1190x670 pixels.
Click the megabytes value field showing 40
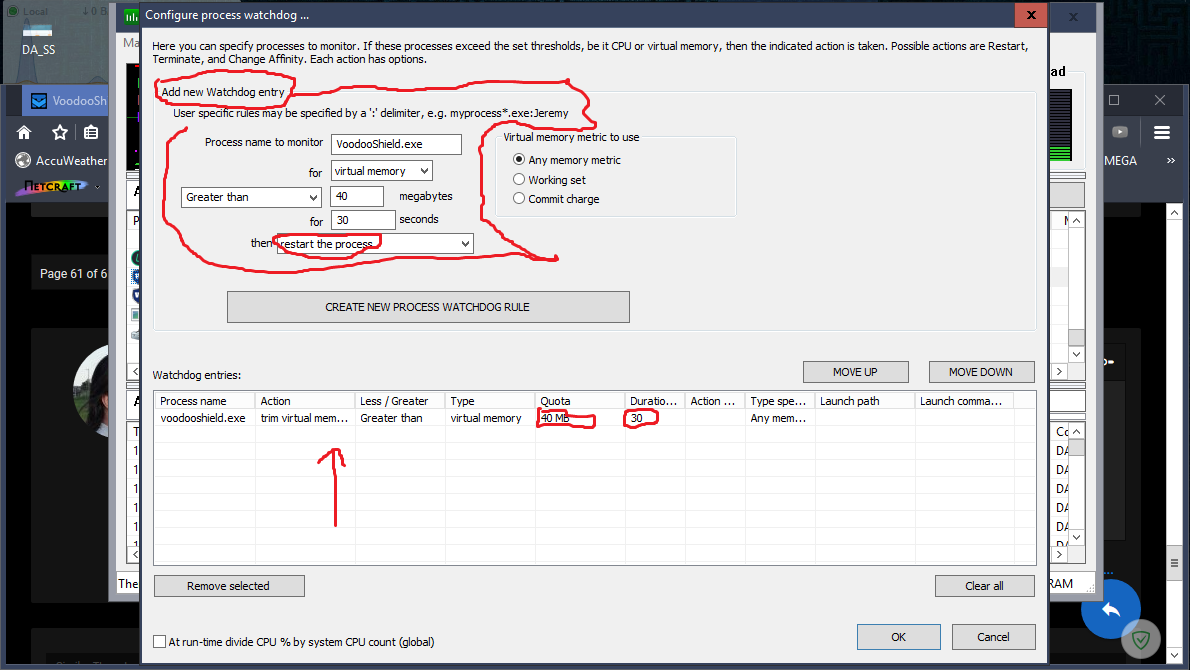pos(357,197)
